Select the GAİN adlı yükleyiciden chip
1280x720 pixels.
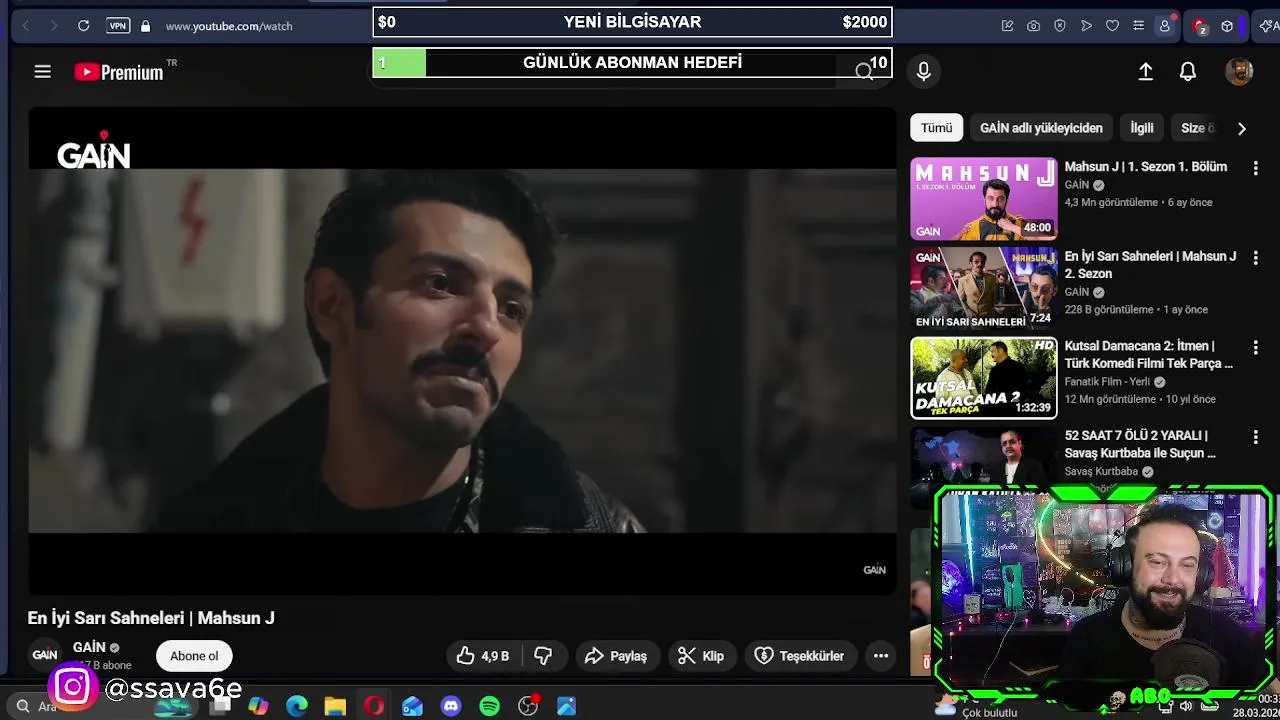tap(1041, 128)
